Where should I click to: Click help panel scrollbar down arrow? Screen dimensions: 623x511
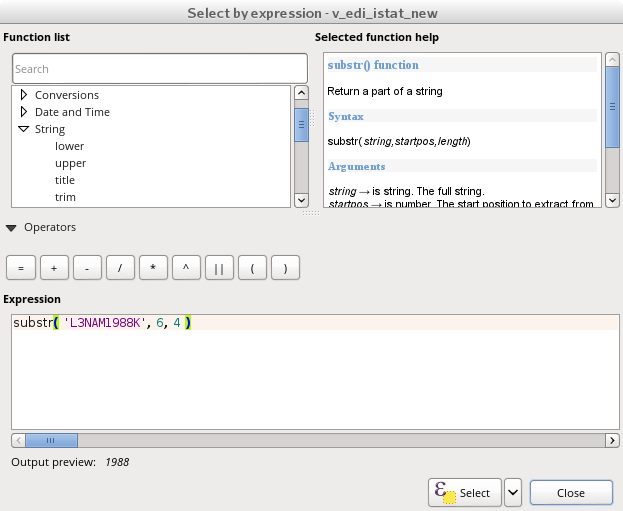pos(612,200)
